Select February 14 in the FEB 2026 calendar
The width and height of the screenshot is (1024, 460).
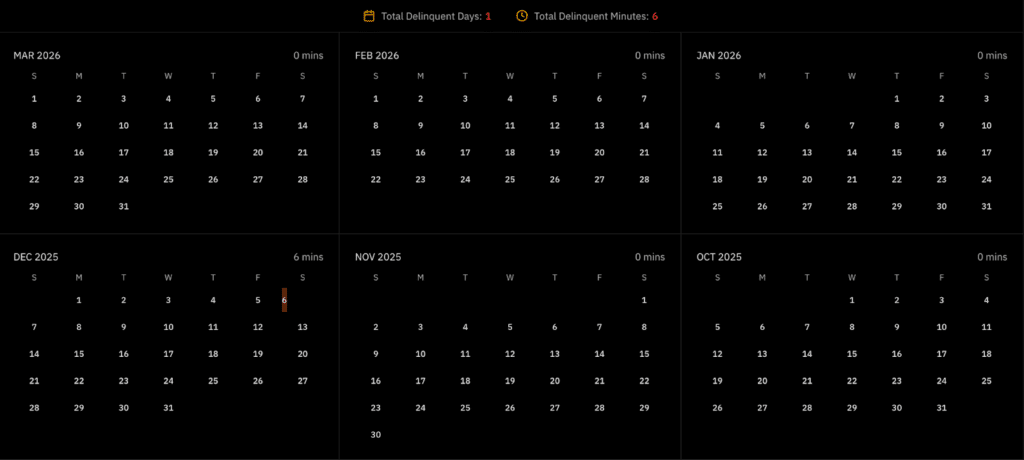(x=644, y=126)
